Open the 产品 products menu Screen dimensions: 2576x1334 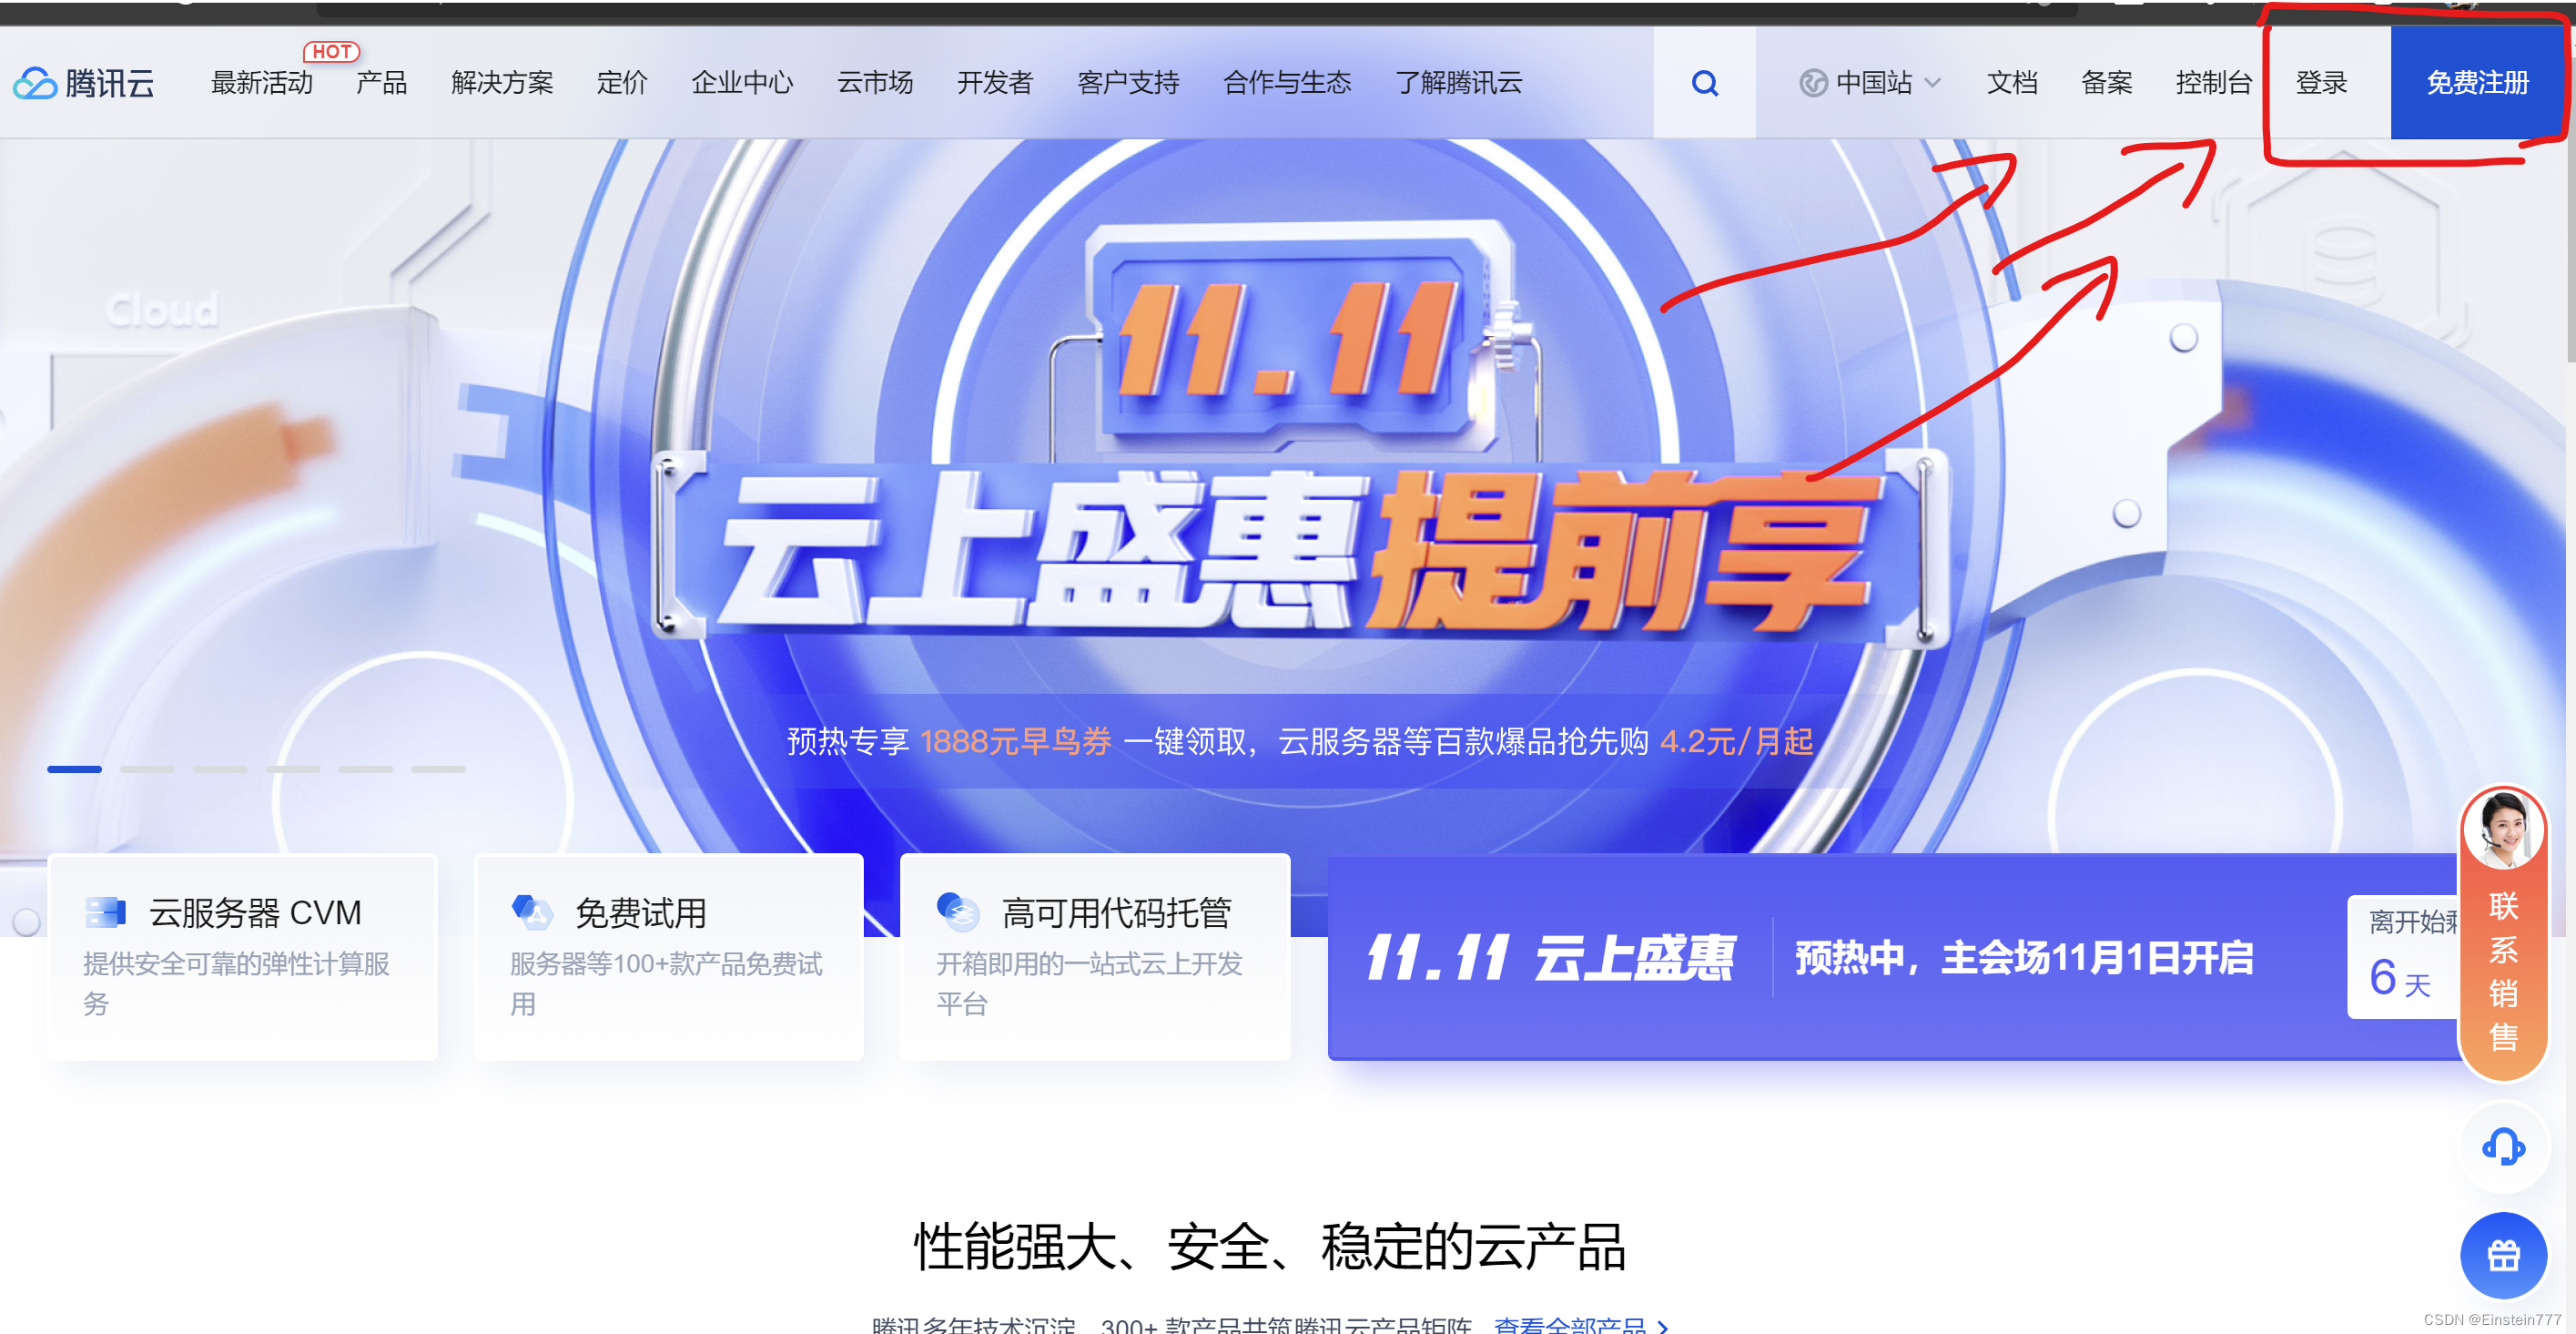(x=381, y=83)
